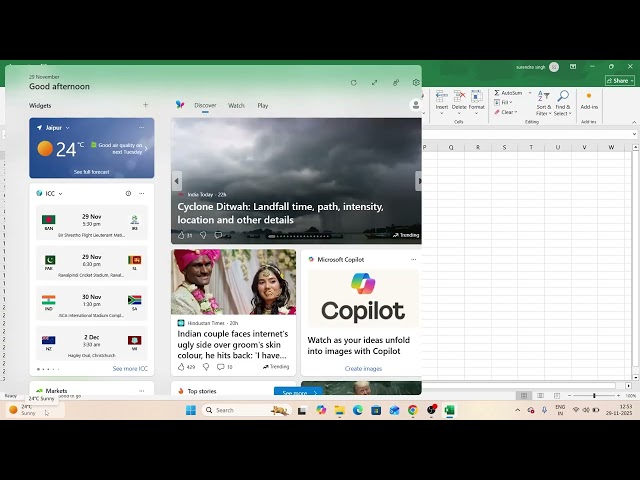
Task: Click Share button in Excel
Action: (x=620, y=81)
